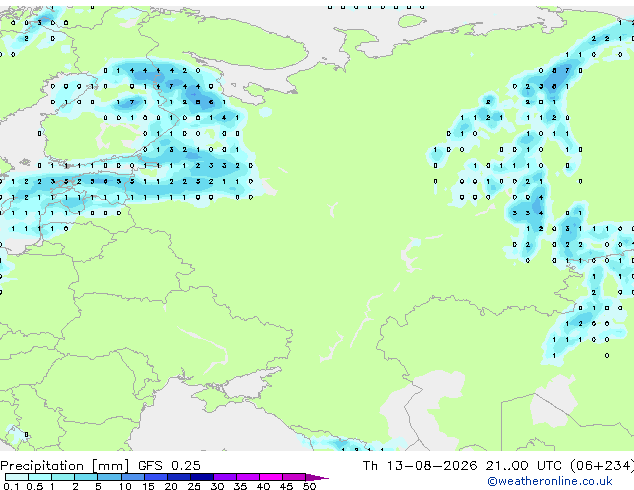Screen dimensions: 634x490
Task: Select legend swatch between 1 and 2
Action: pyautogui.click(x=63, y=477)
